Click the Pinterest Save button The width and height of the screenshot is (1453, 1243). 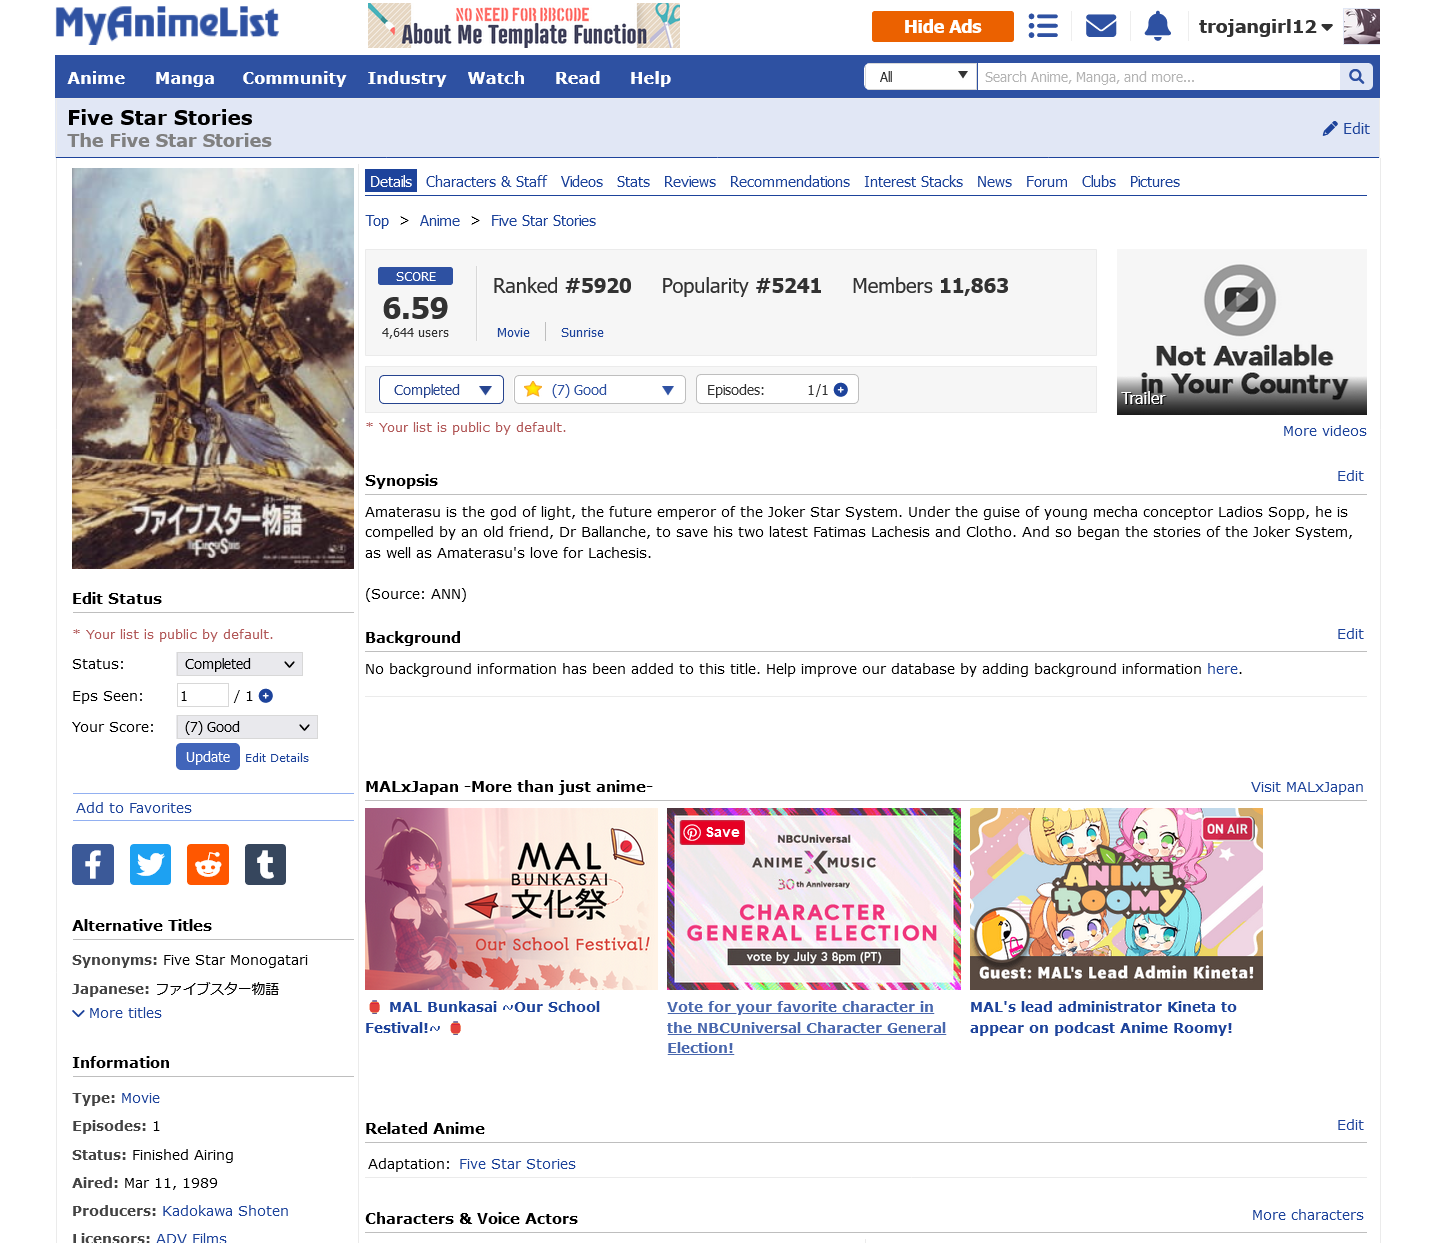(713, 832)
